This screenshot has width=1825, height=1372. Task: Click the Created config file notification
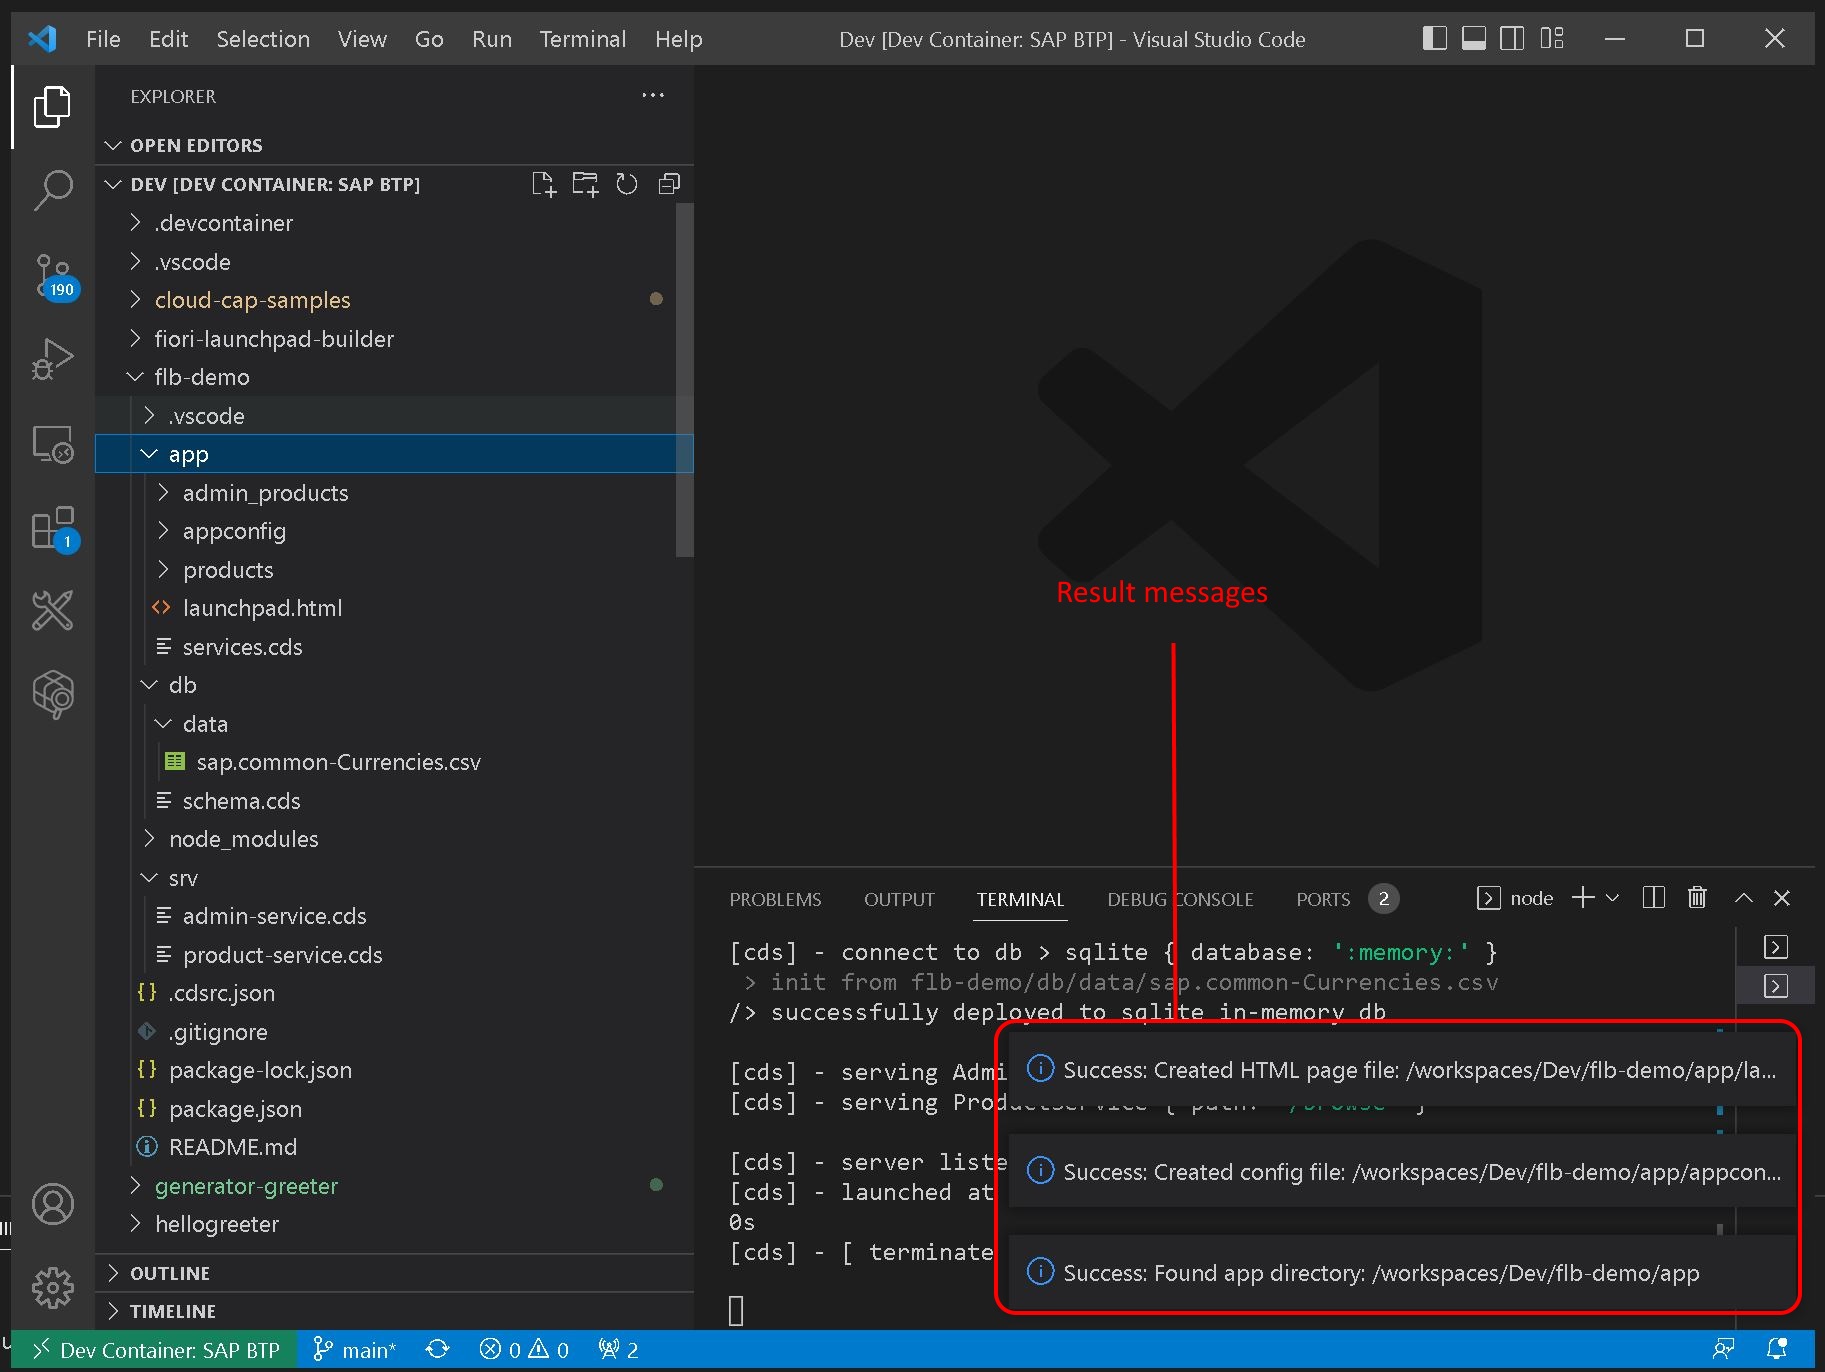1402,1171
